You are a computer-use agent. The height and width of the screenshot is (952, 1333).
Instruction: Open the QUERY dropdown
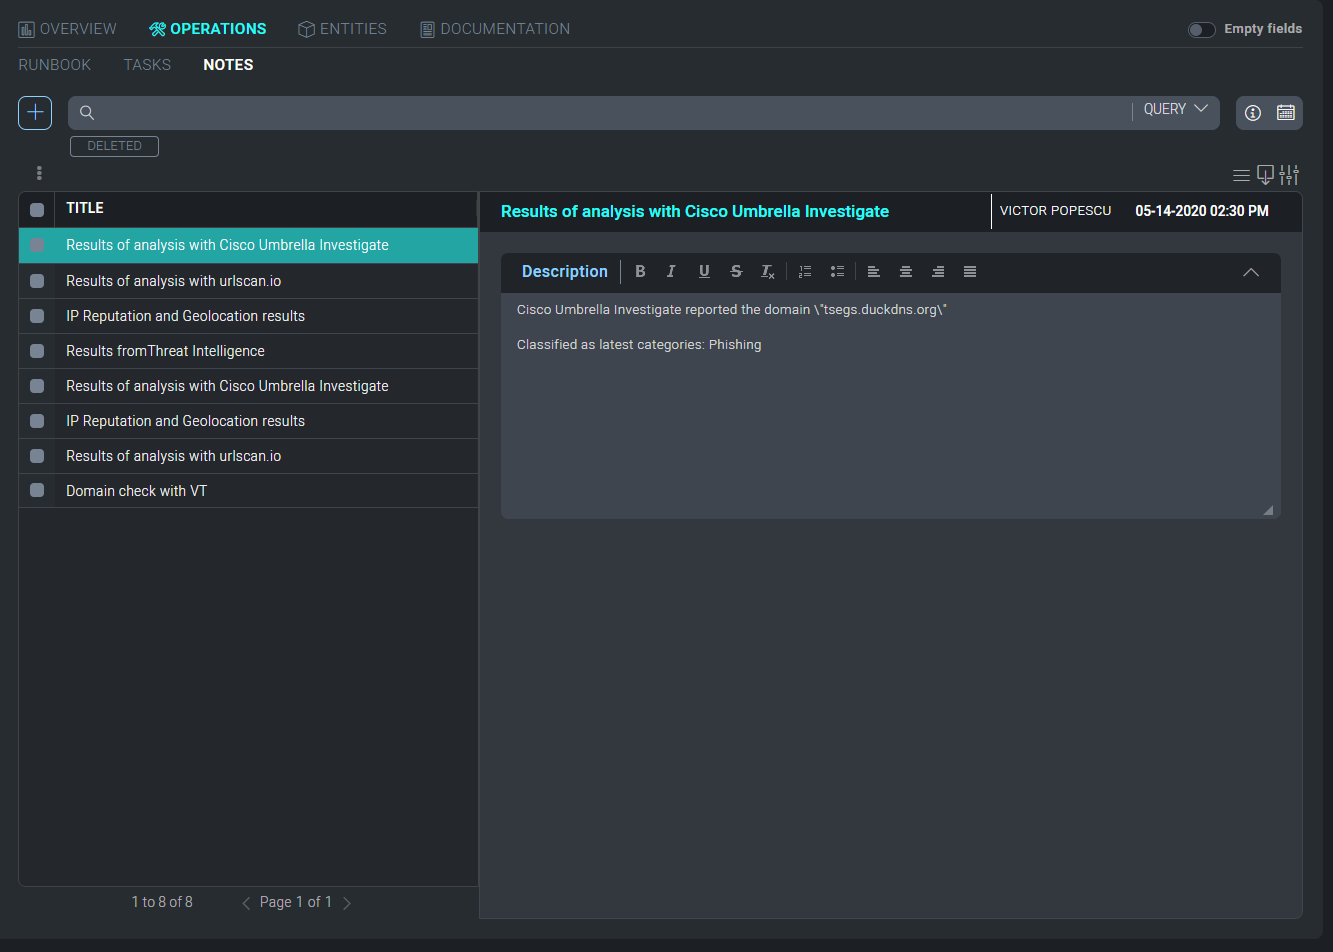click(x=1176, y=109)
